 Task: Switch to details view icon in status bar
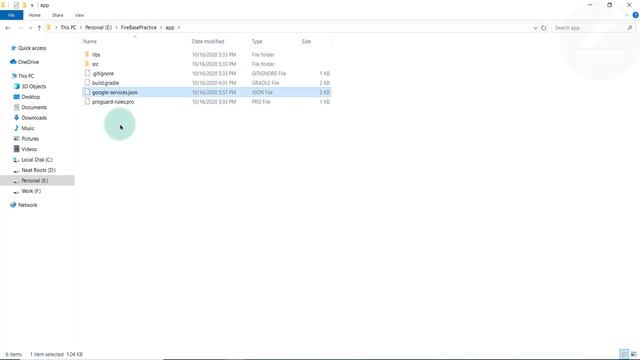point(624,354)
